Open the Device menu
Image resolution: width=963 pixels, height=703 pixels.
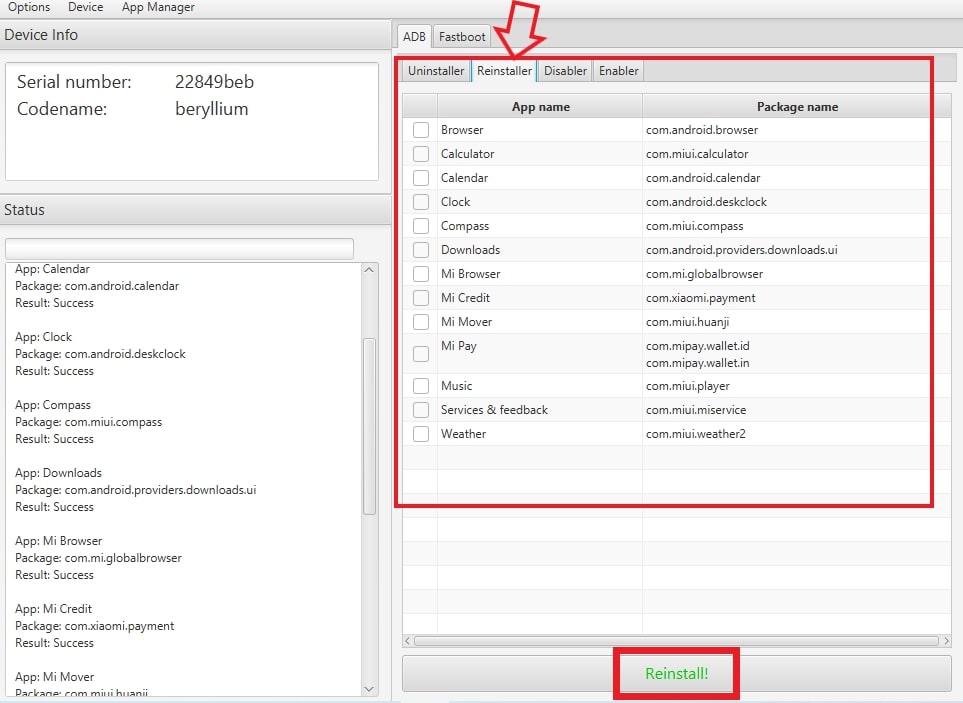click(x=85, y=7)
